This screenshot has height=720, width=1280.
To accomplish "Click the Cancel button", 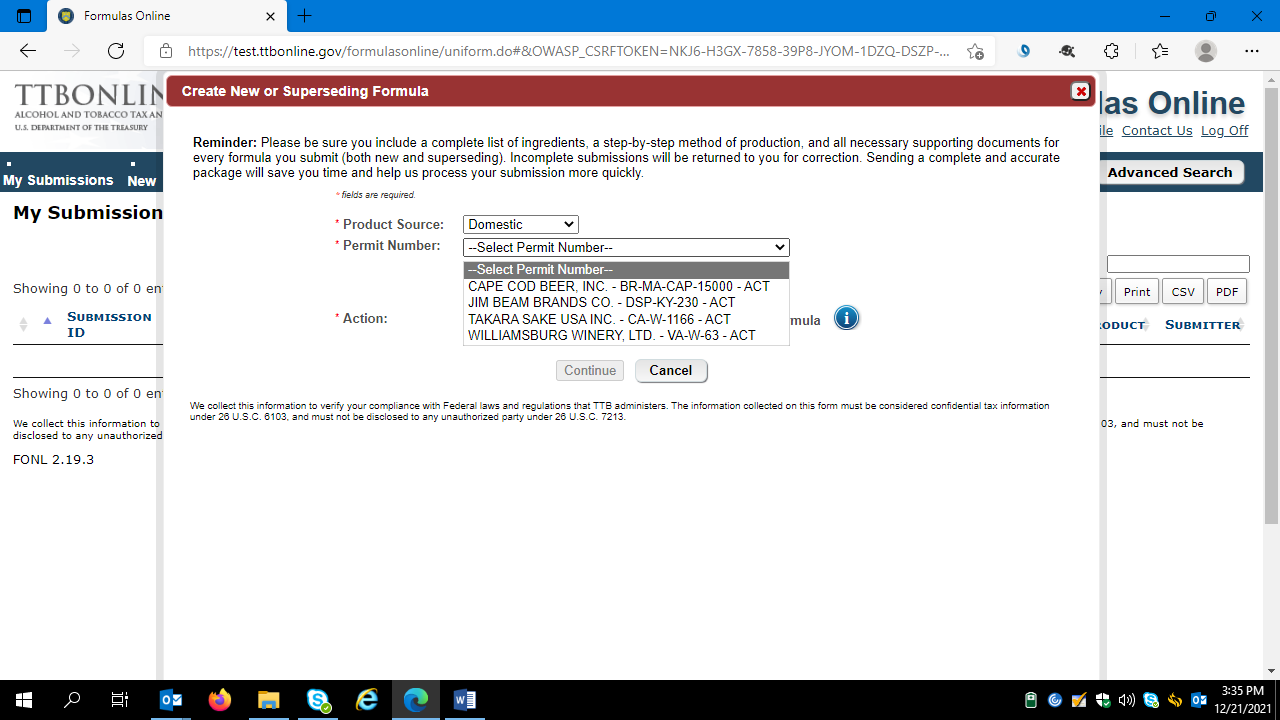I will [x=671, y=370].
